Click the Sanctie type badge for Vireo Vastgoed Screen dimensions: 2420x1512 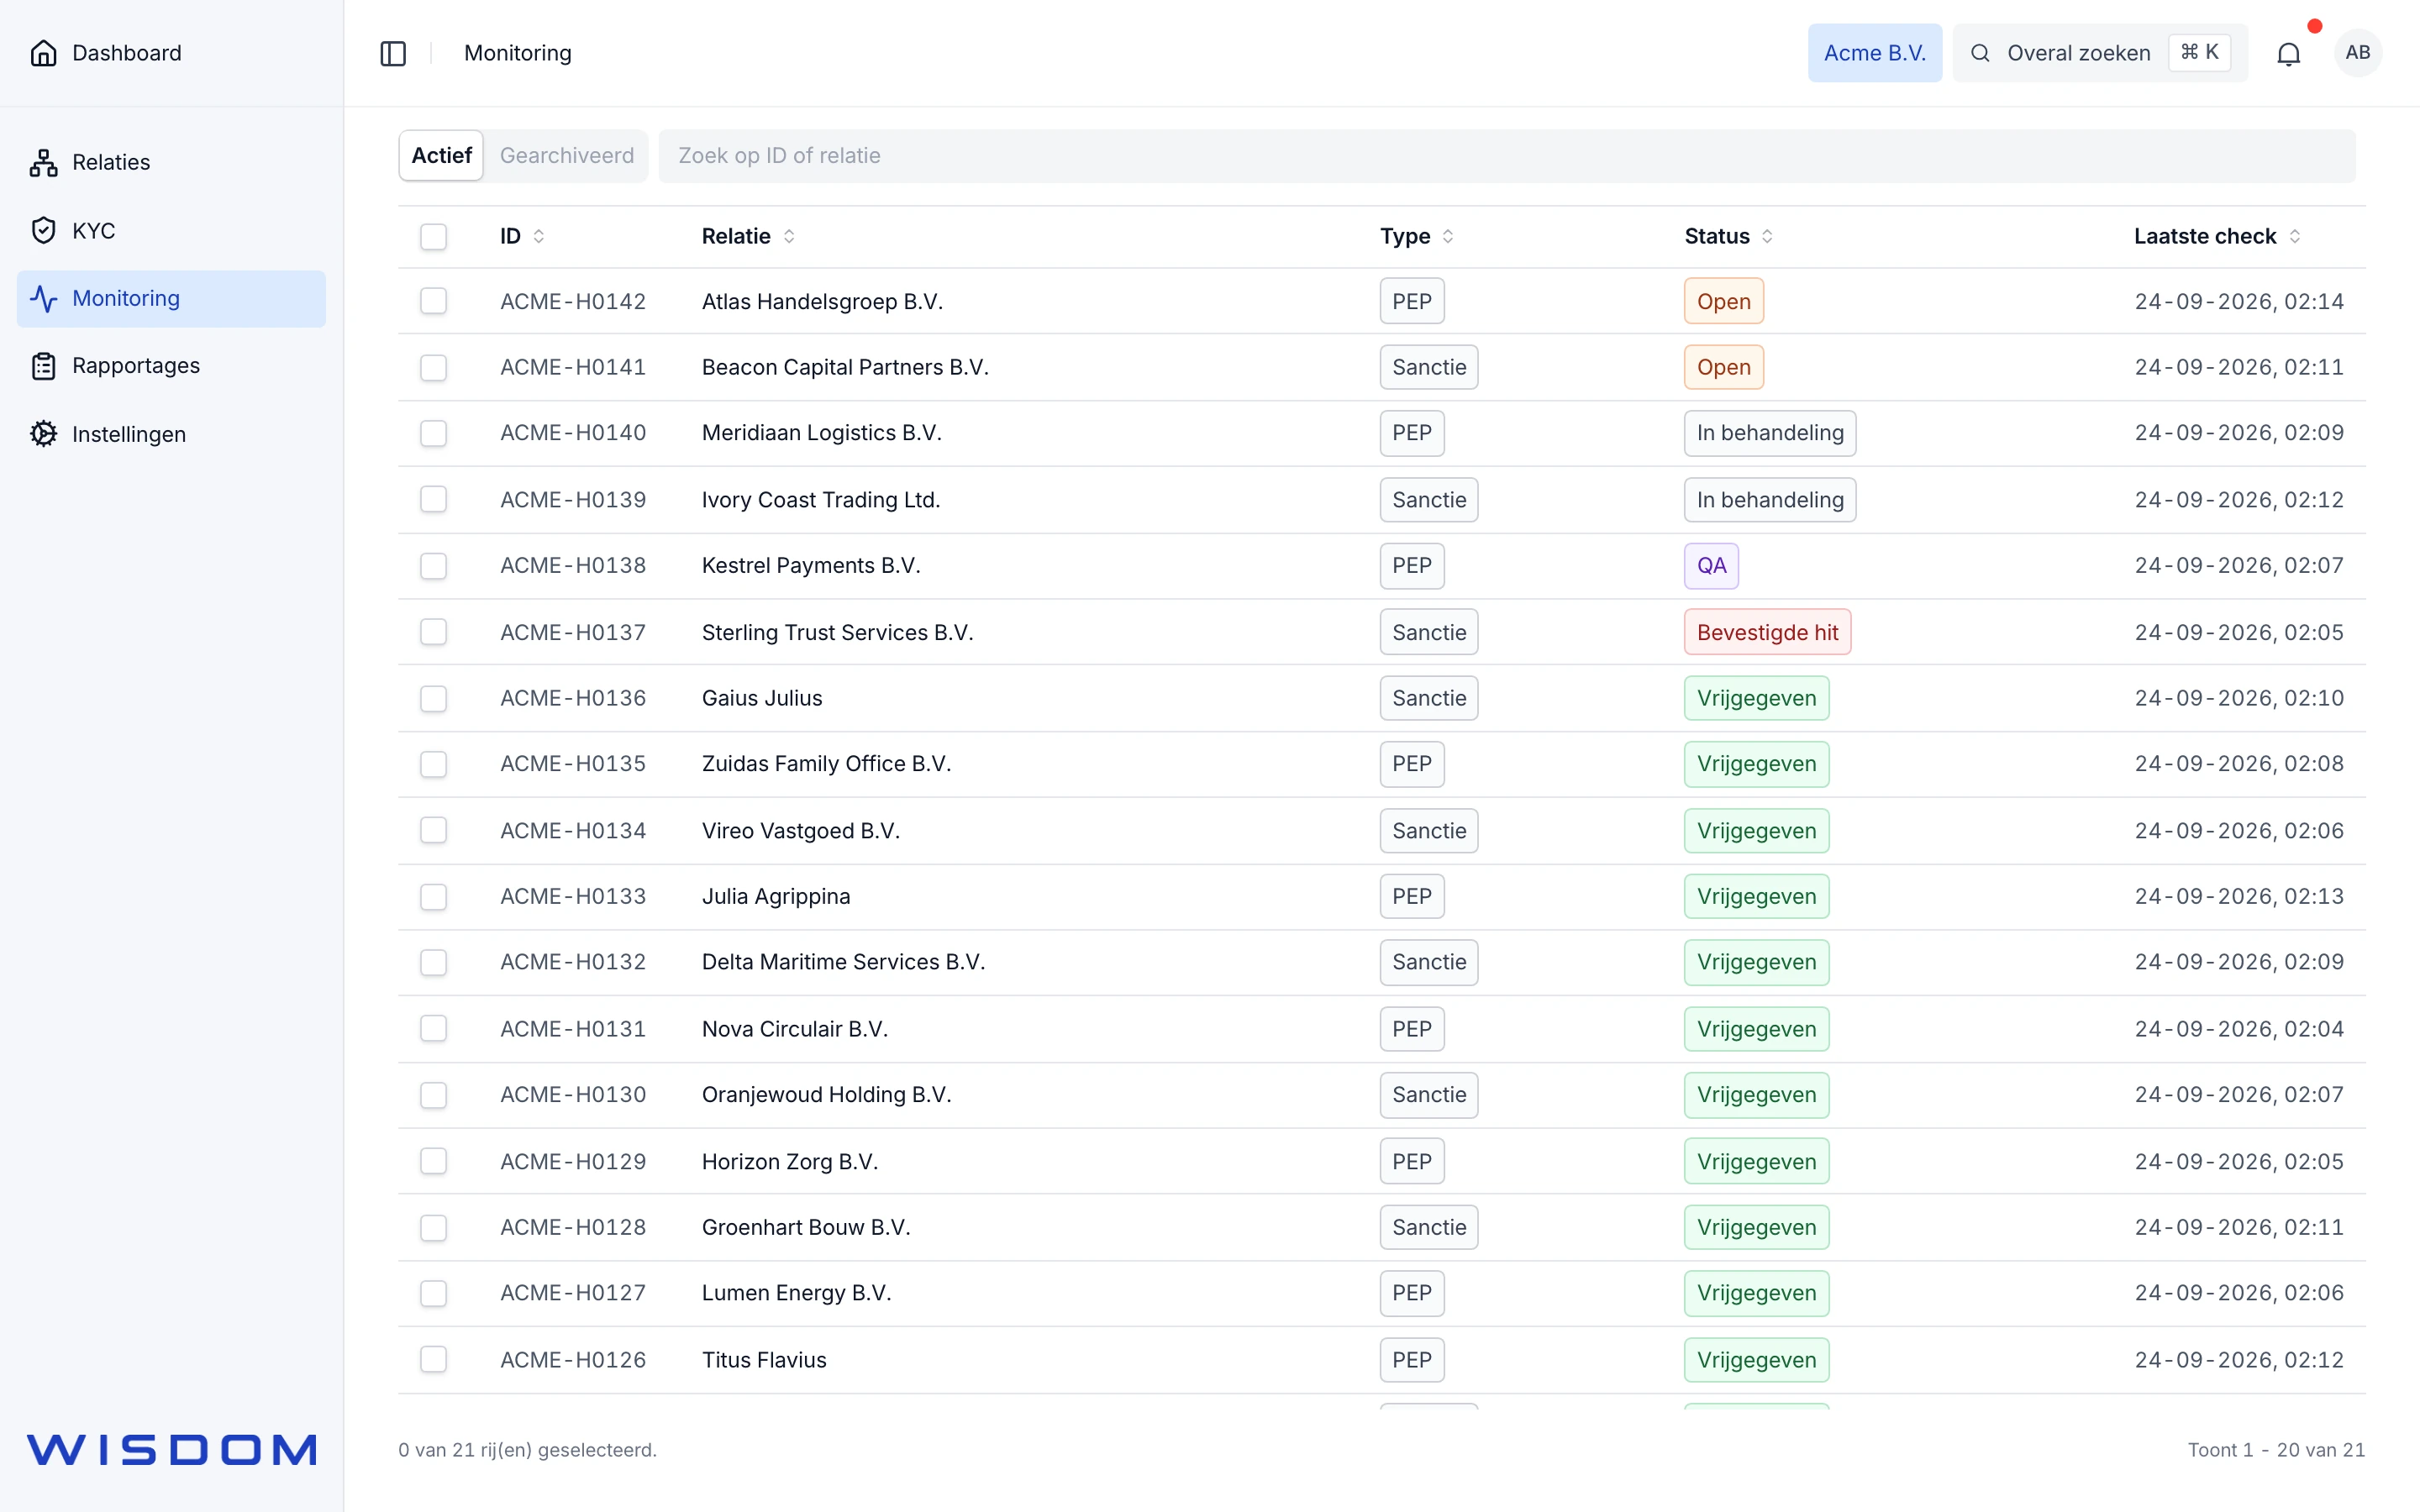(x=1428, y=831)
